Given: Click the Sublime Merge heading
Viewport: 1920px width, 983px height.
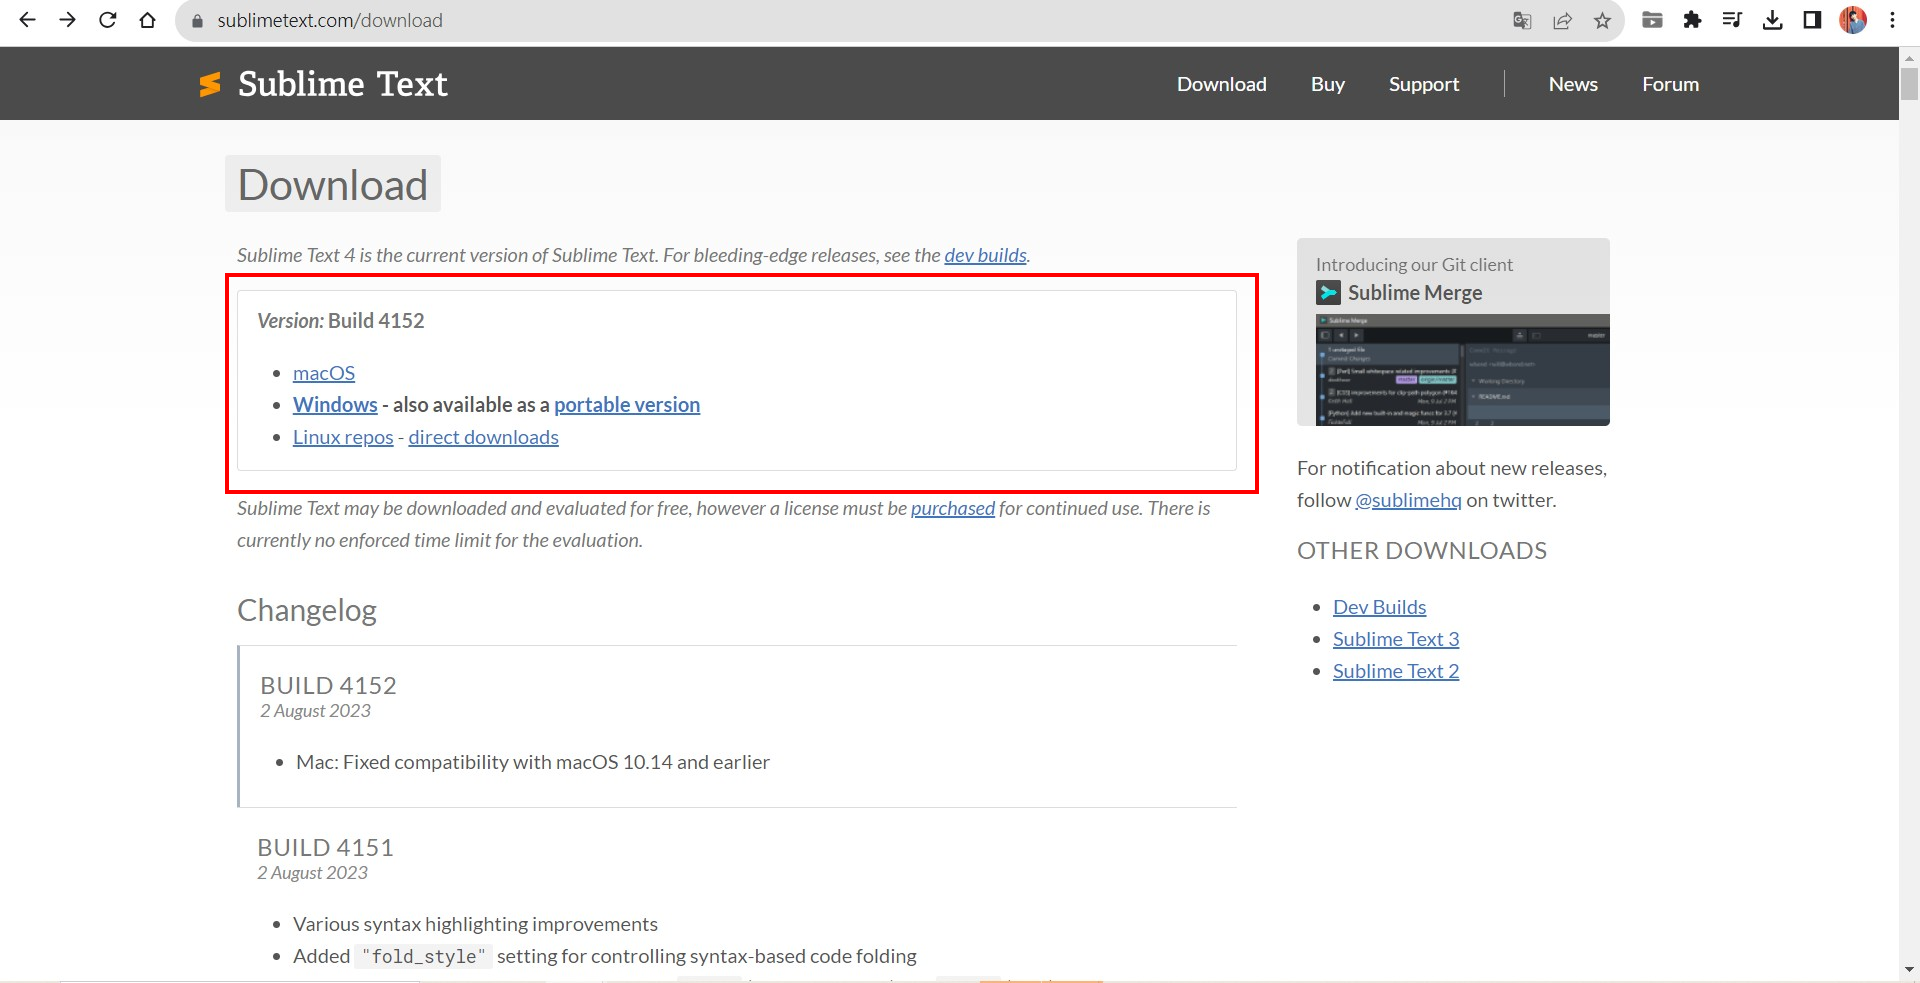Looking at the screenshot, I should (x=1414, y=293).
